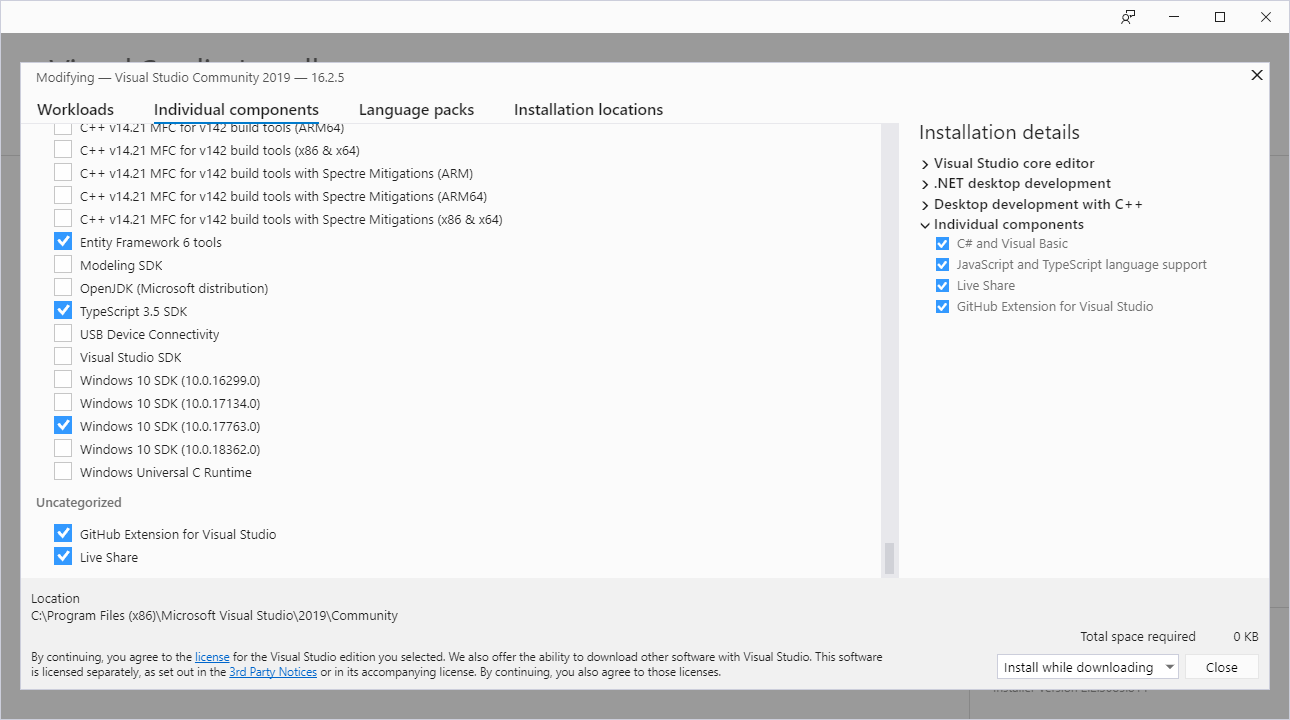The height and width of the screenshot is (720, 1290).
Task: Check Windows Universal C Runtime
Action: coord(63,472)
